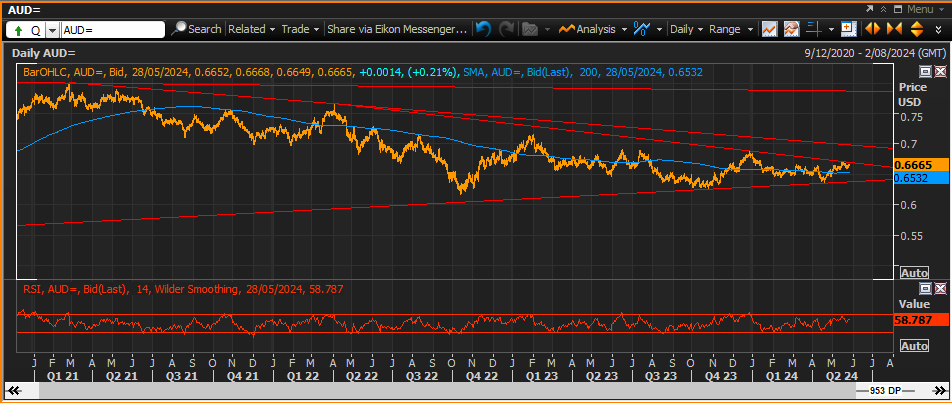Click the +0.0014 (+0.21%) change value

pos(407,72)
